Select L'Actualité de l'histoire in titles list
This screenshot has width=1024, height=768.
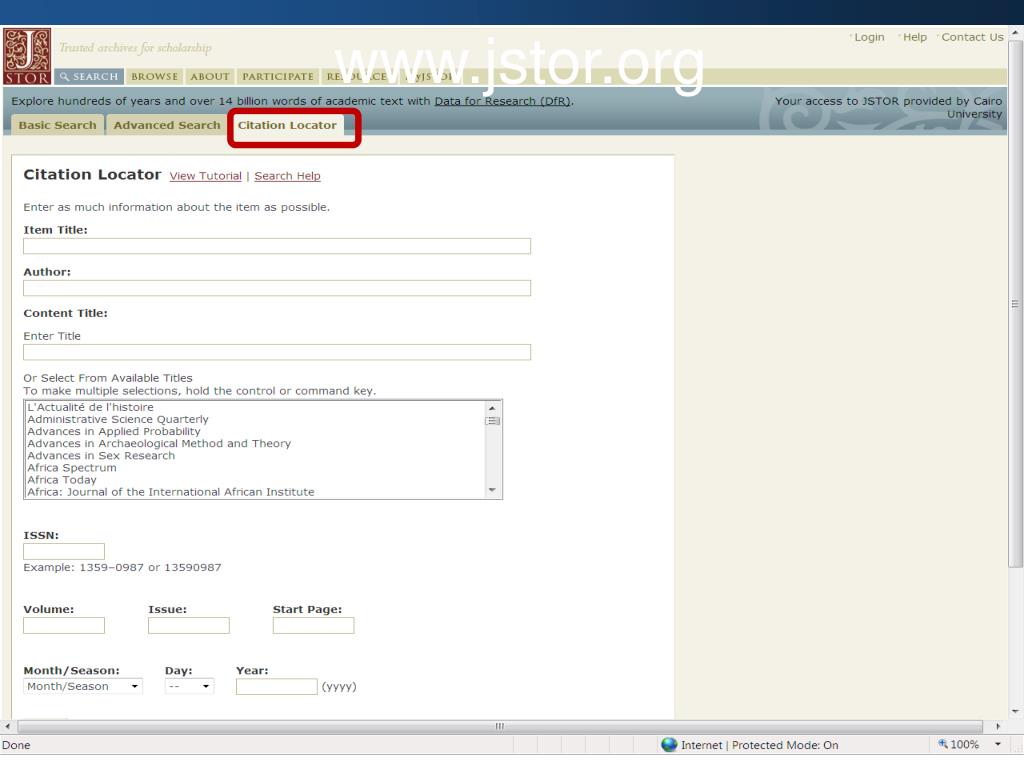(x=90, y=407)
